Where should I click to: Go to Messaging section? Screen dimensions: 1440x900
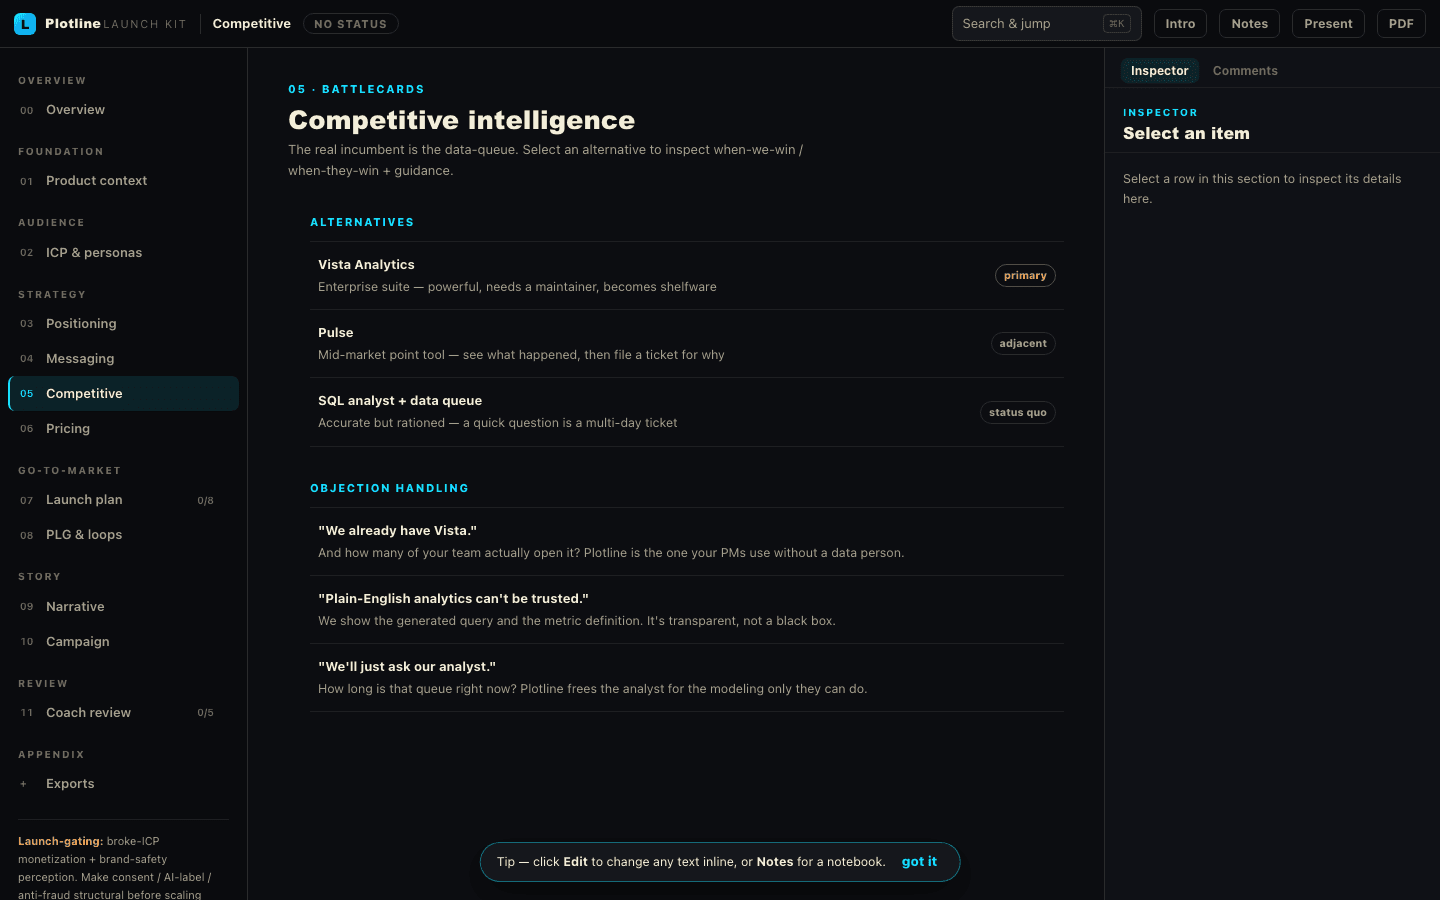[x=123, y=359]
